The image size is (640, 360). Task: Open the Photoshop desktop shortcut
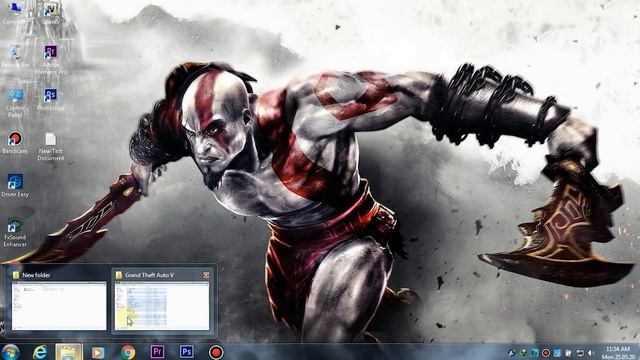[51, 99]
